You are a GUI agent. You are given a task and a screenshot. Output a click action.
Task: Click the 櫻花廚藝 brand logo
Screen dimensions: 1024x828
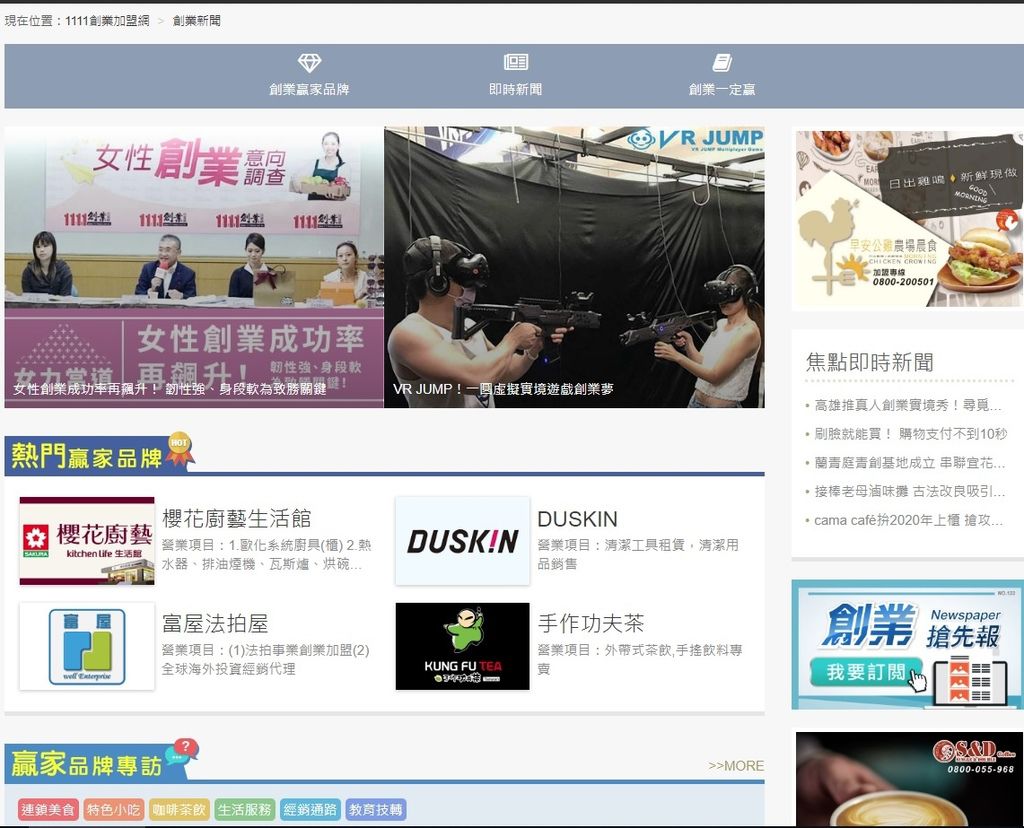pyautogui.click(x=87, y=541)
